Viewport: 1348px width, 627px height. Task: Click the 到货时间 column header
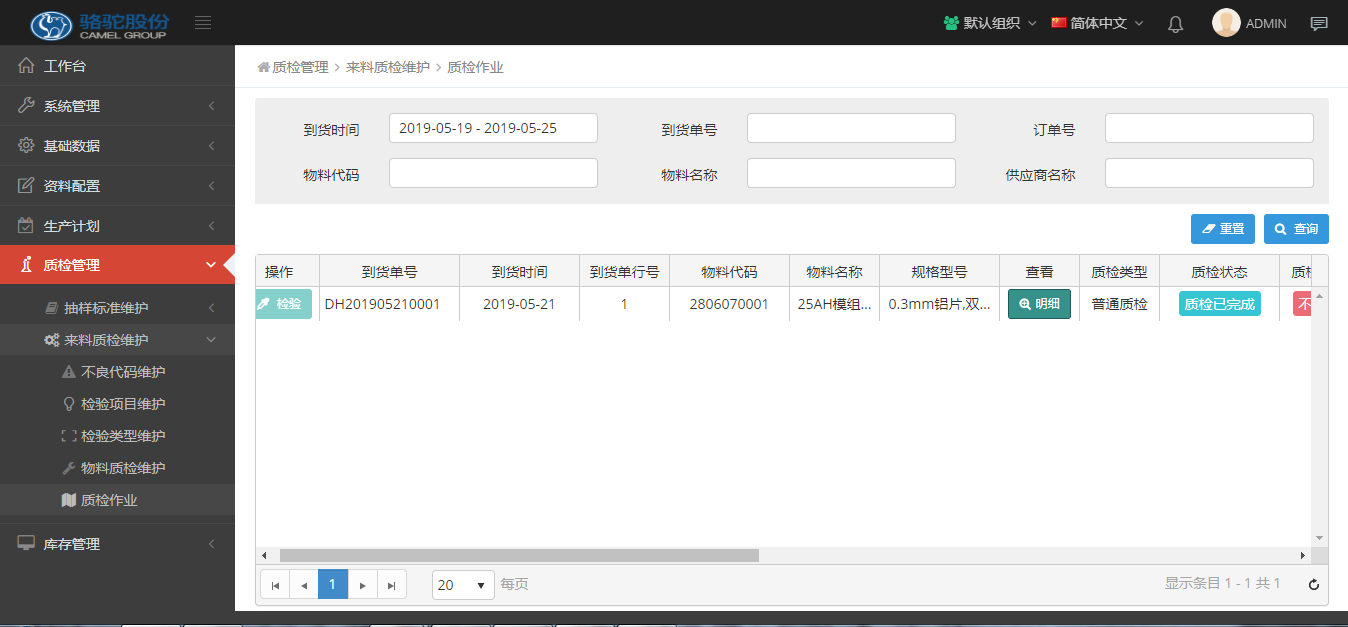519,272
